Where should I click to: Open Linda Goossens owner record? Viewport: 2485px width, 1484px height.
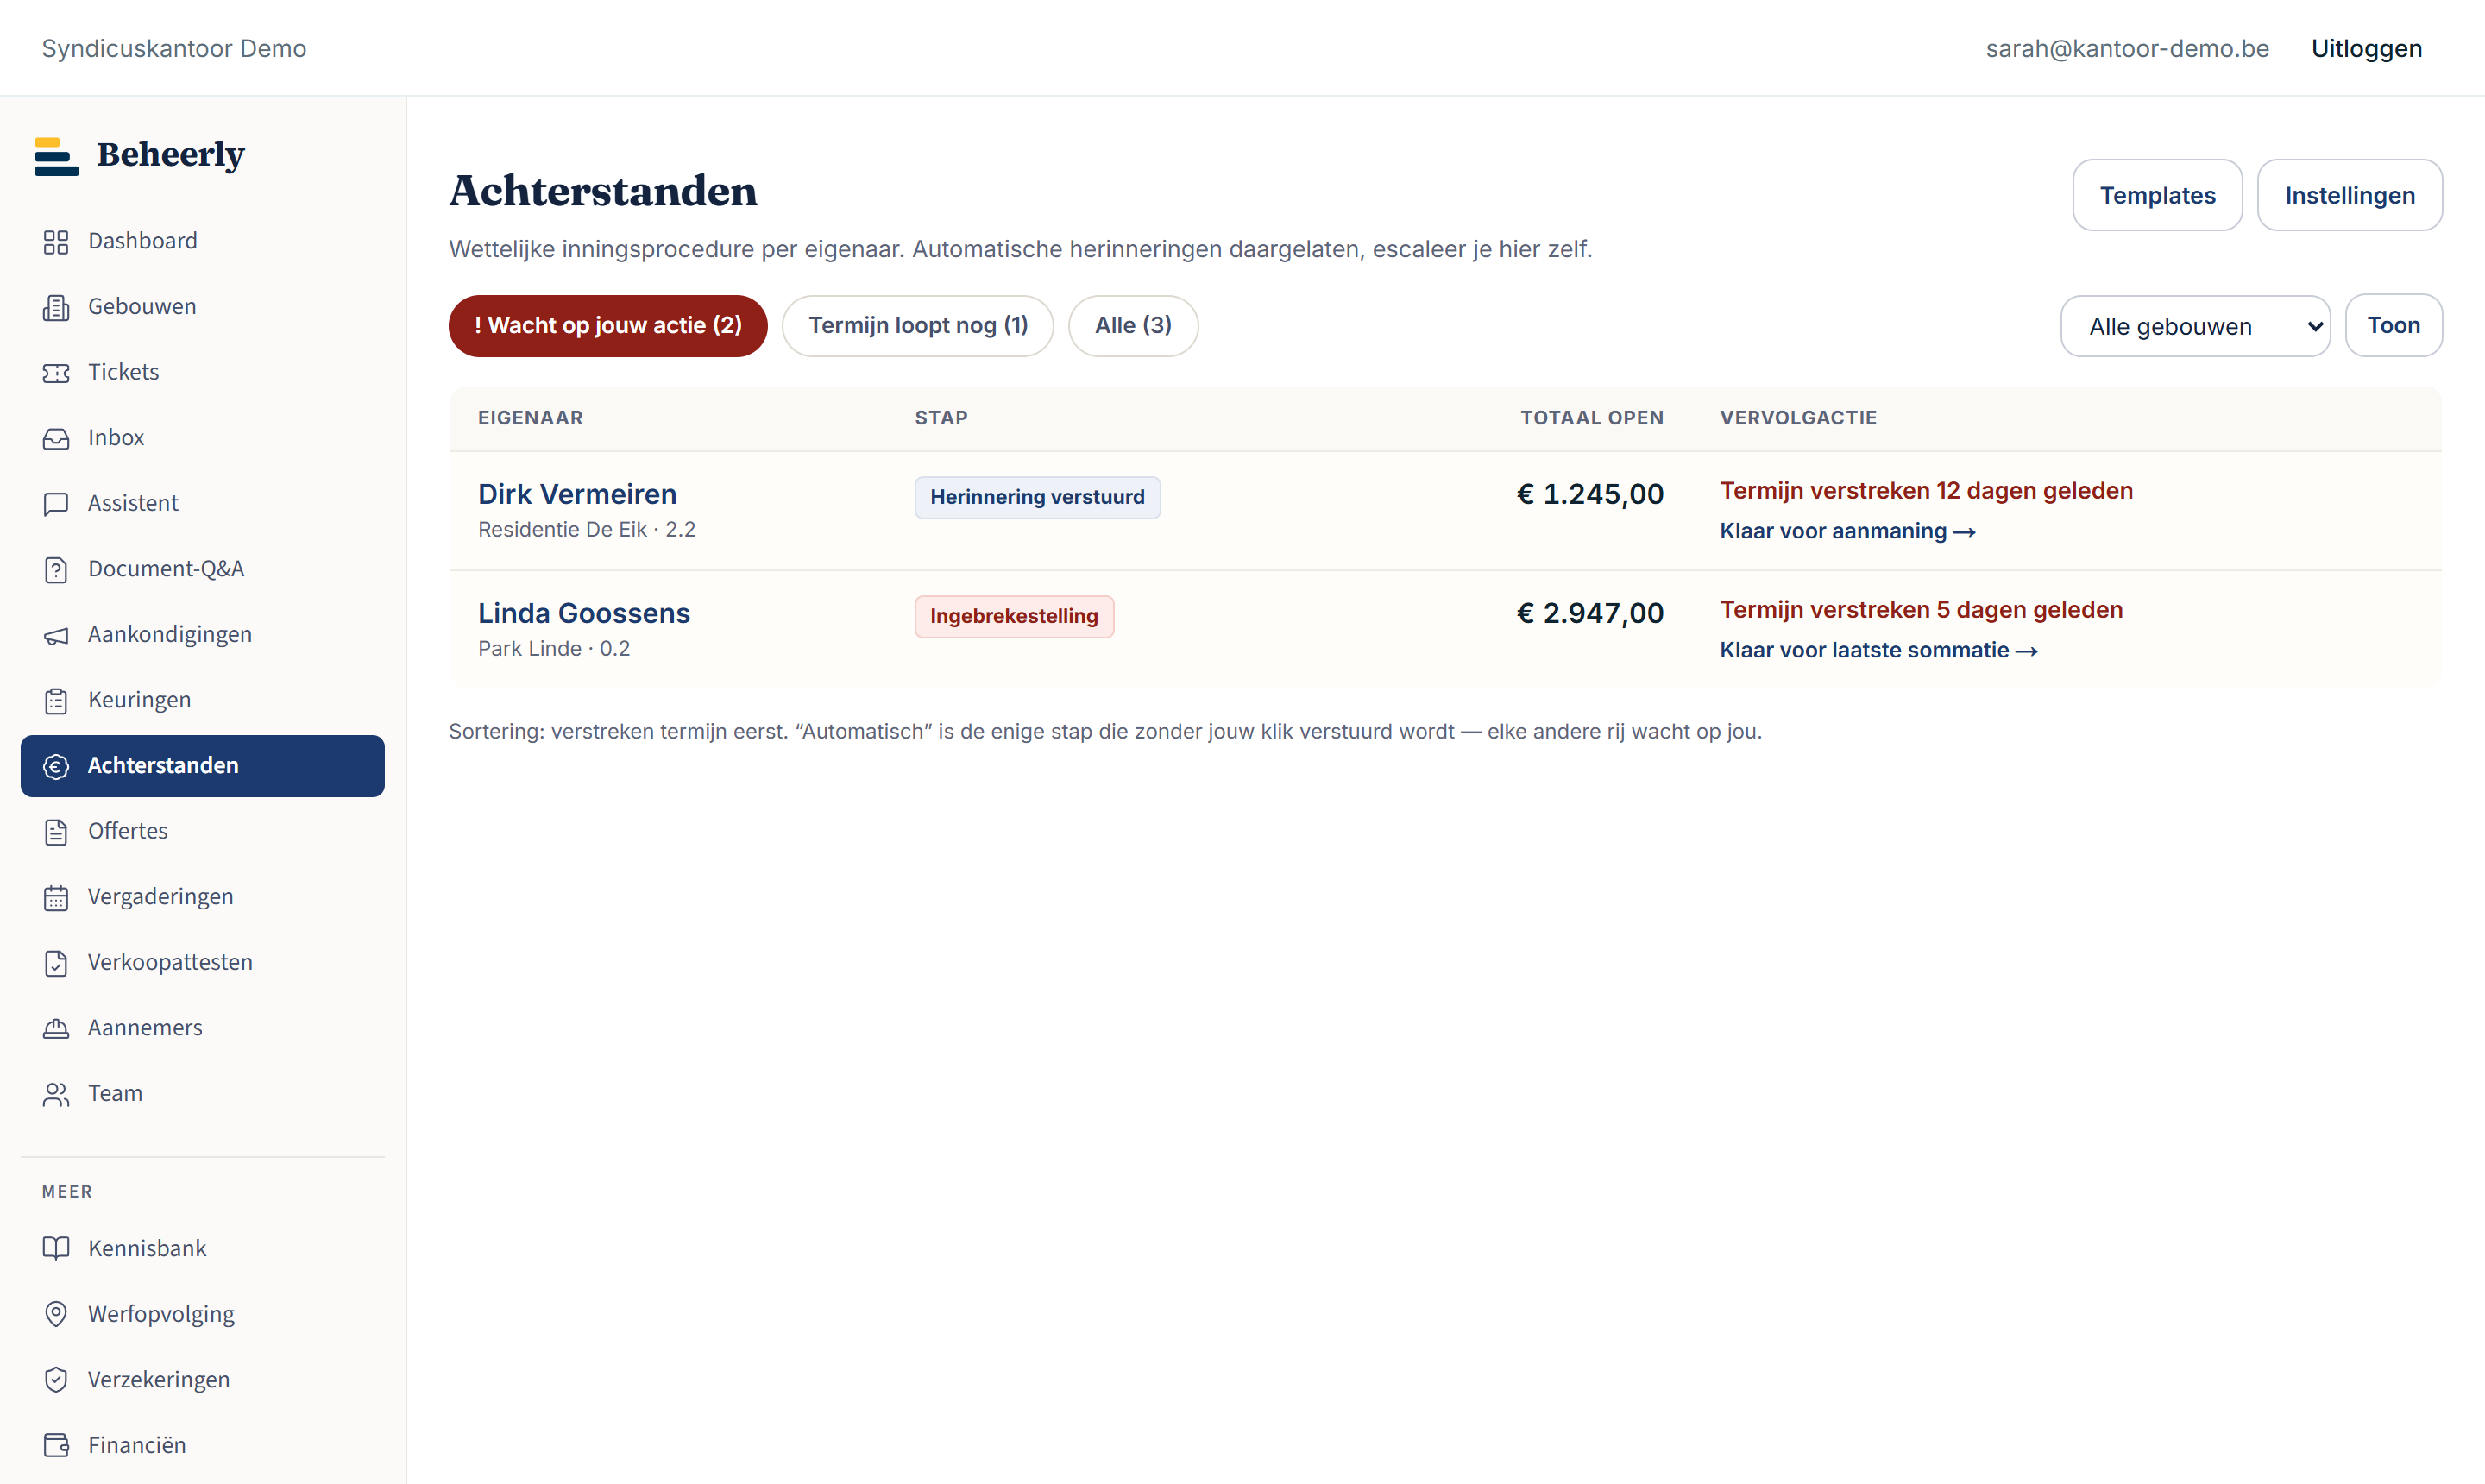tap(584, 613)
